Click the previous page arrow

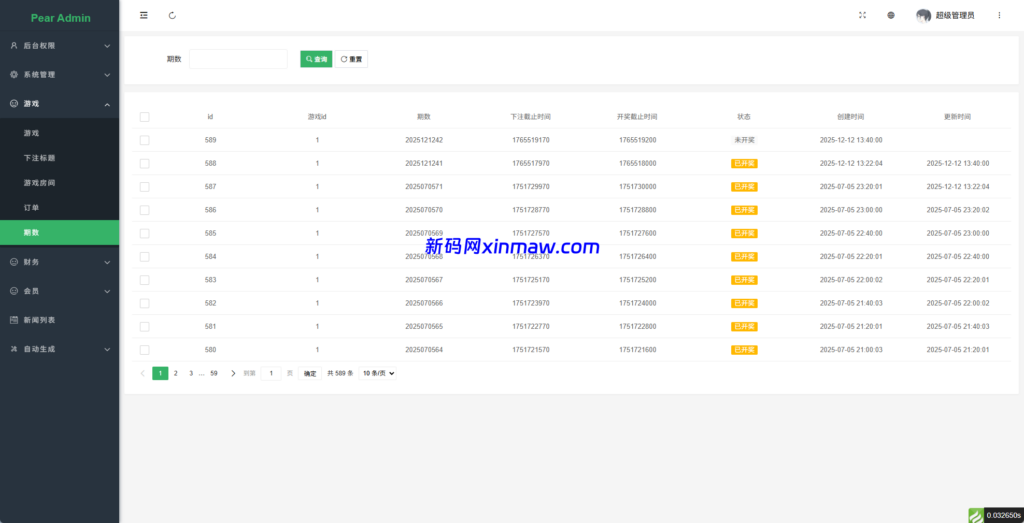click(x=143, y=373)
